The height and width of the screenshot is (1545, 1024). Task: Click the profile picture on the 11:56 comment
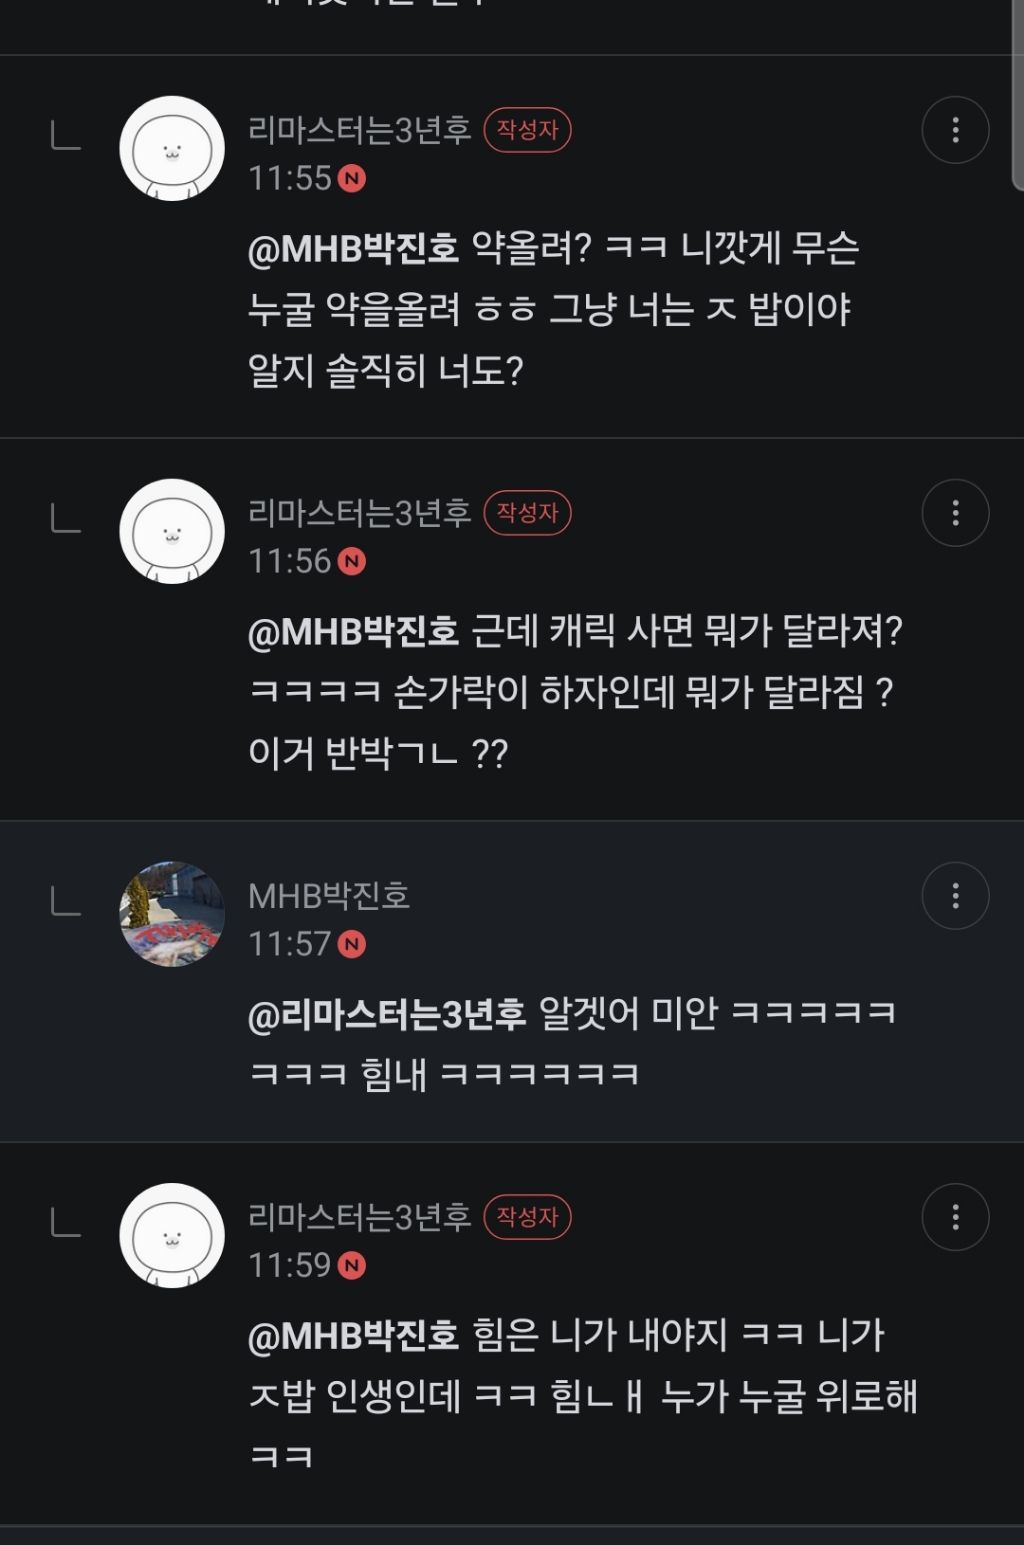pyautogui.click(x=172, y=532)
